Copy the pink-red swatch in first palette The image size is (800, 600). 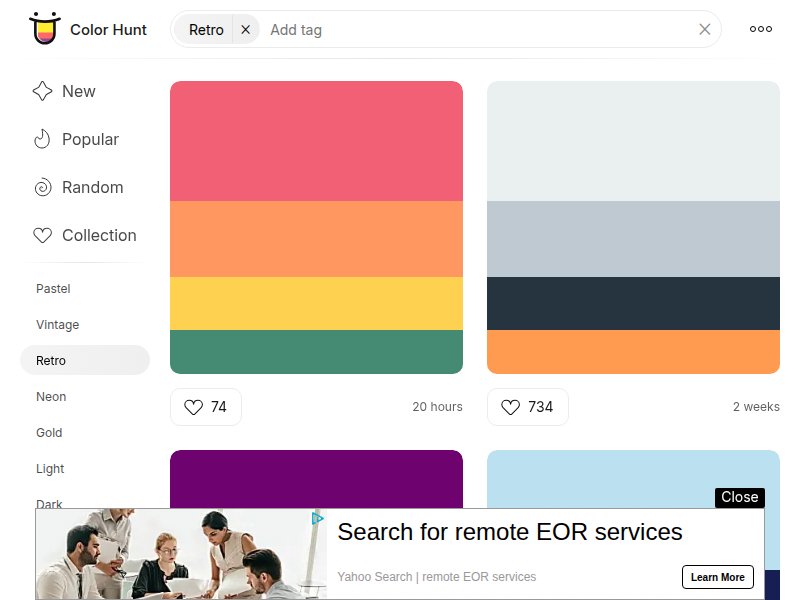point(316,141)
